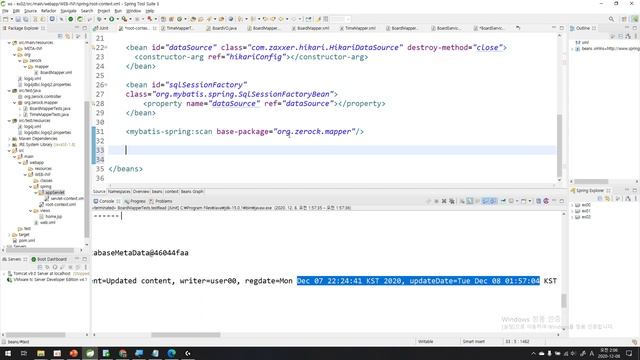Click the Open Perspective icon
This screenshot has width=640, height=360.
tap(624, 19)
